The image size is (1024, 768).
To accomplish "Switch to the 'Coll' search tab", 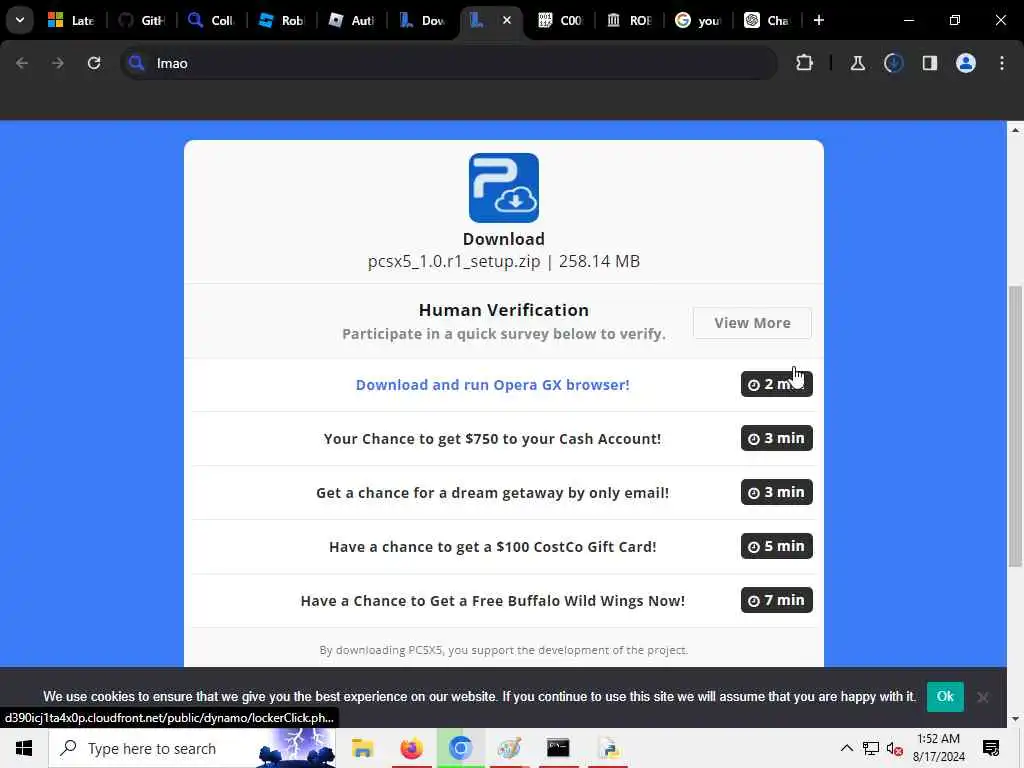I will [x=211, y=20].
